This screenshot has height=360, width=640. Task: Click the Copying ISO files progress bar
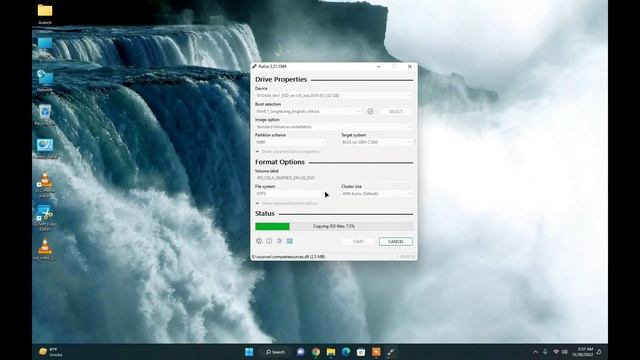(x=334, y=226)
